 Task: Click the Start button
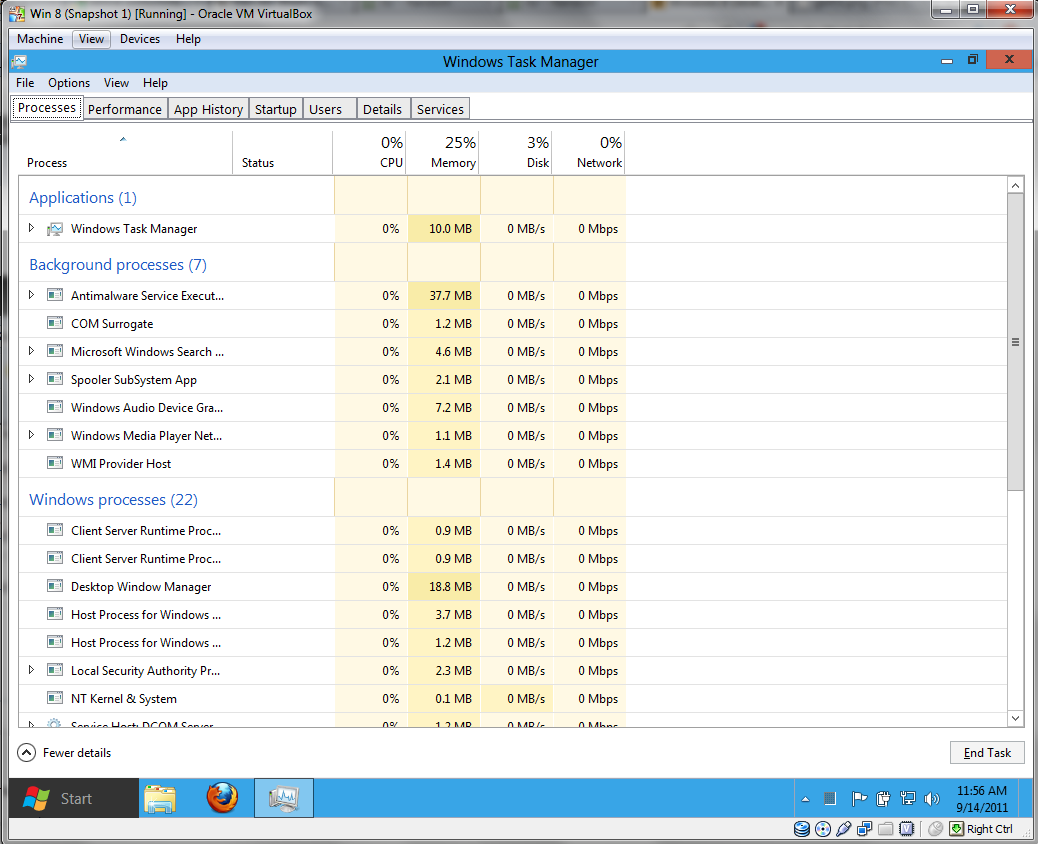tap(73, 798)
